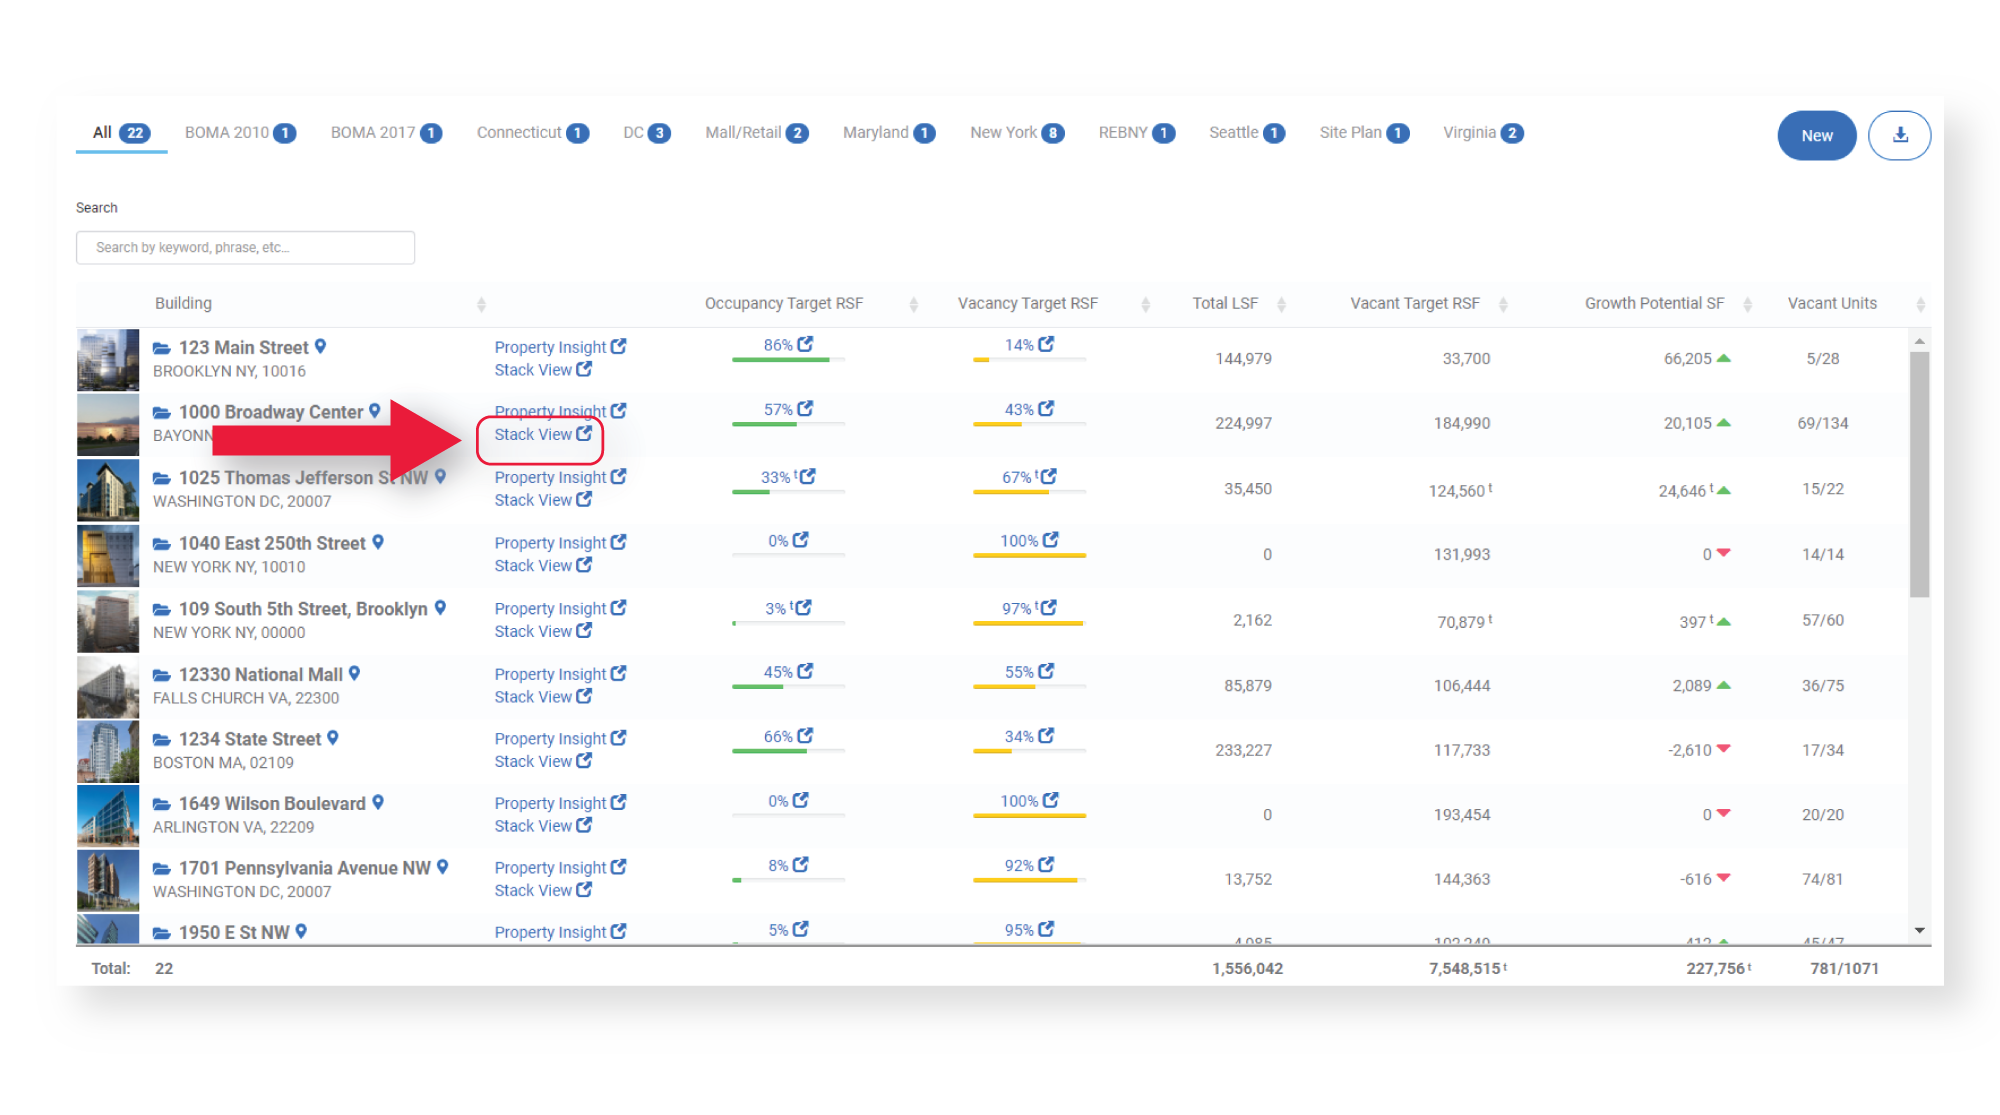Click the New button
Viewport: 2000px width, 1115px height.
1816,135
